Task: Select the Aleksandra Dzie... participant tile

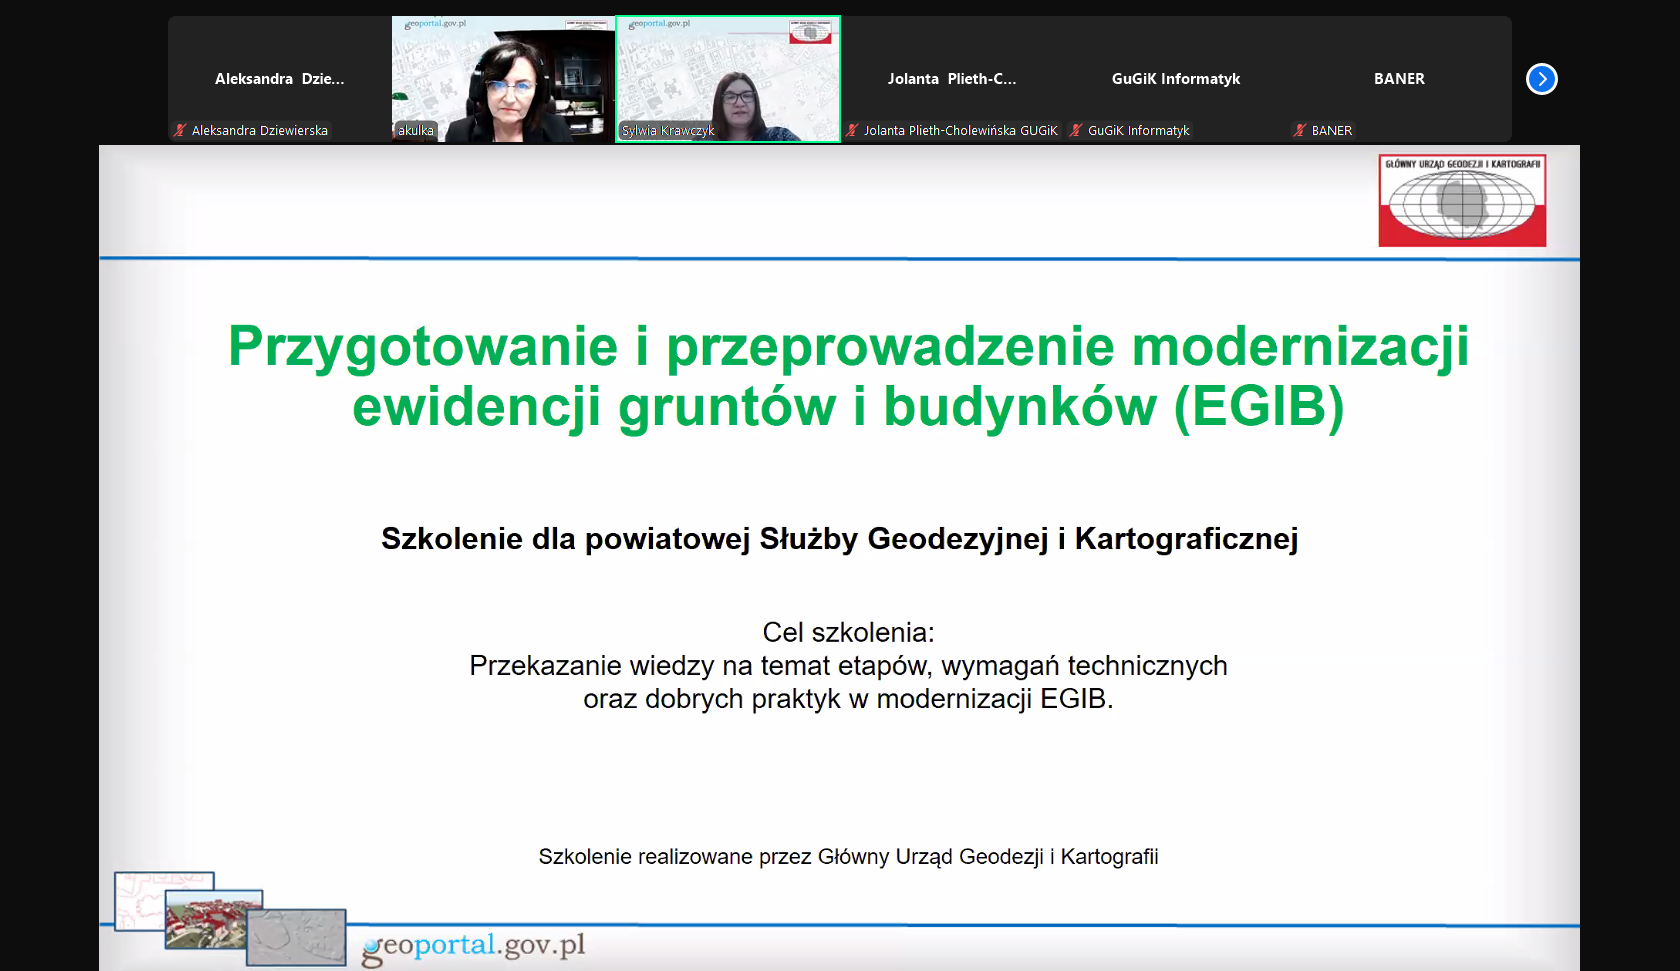Action: coord(280,78)
